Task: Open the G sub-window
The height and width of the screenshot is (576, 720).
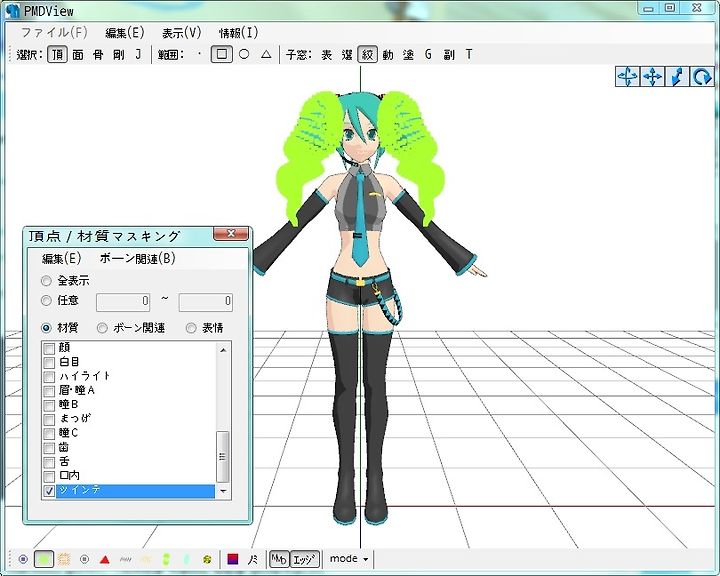Action: pyautogui.click(x=428, y=54)
